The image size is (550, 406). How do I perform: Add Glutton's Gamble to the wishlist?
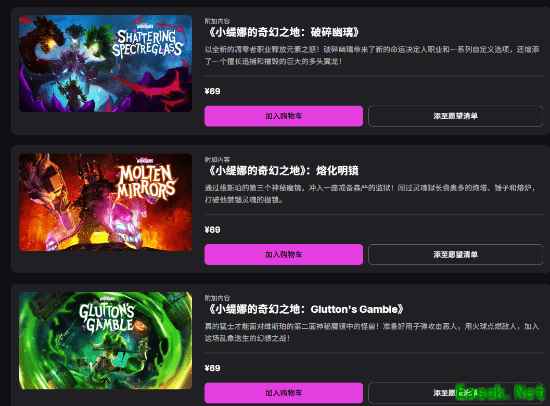[x=455, y=393]
